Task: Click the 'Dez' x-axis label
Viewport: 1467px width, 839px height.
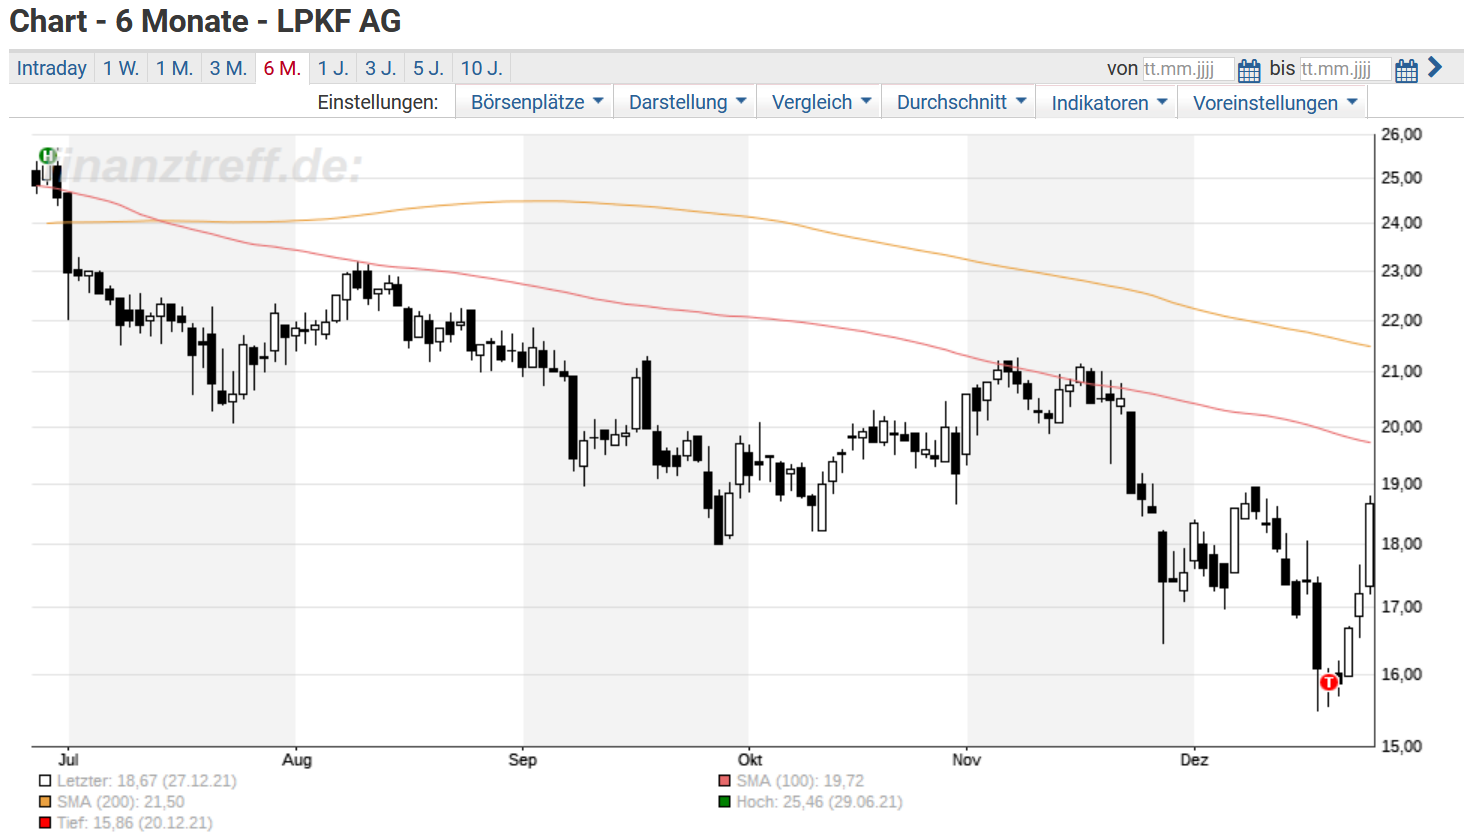Action: coord(1194,760)
